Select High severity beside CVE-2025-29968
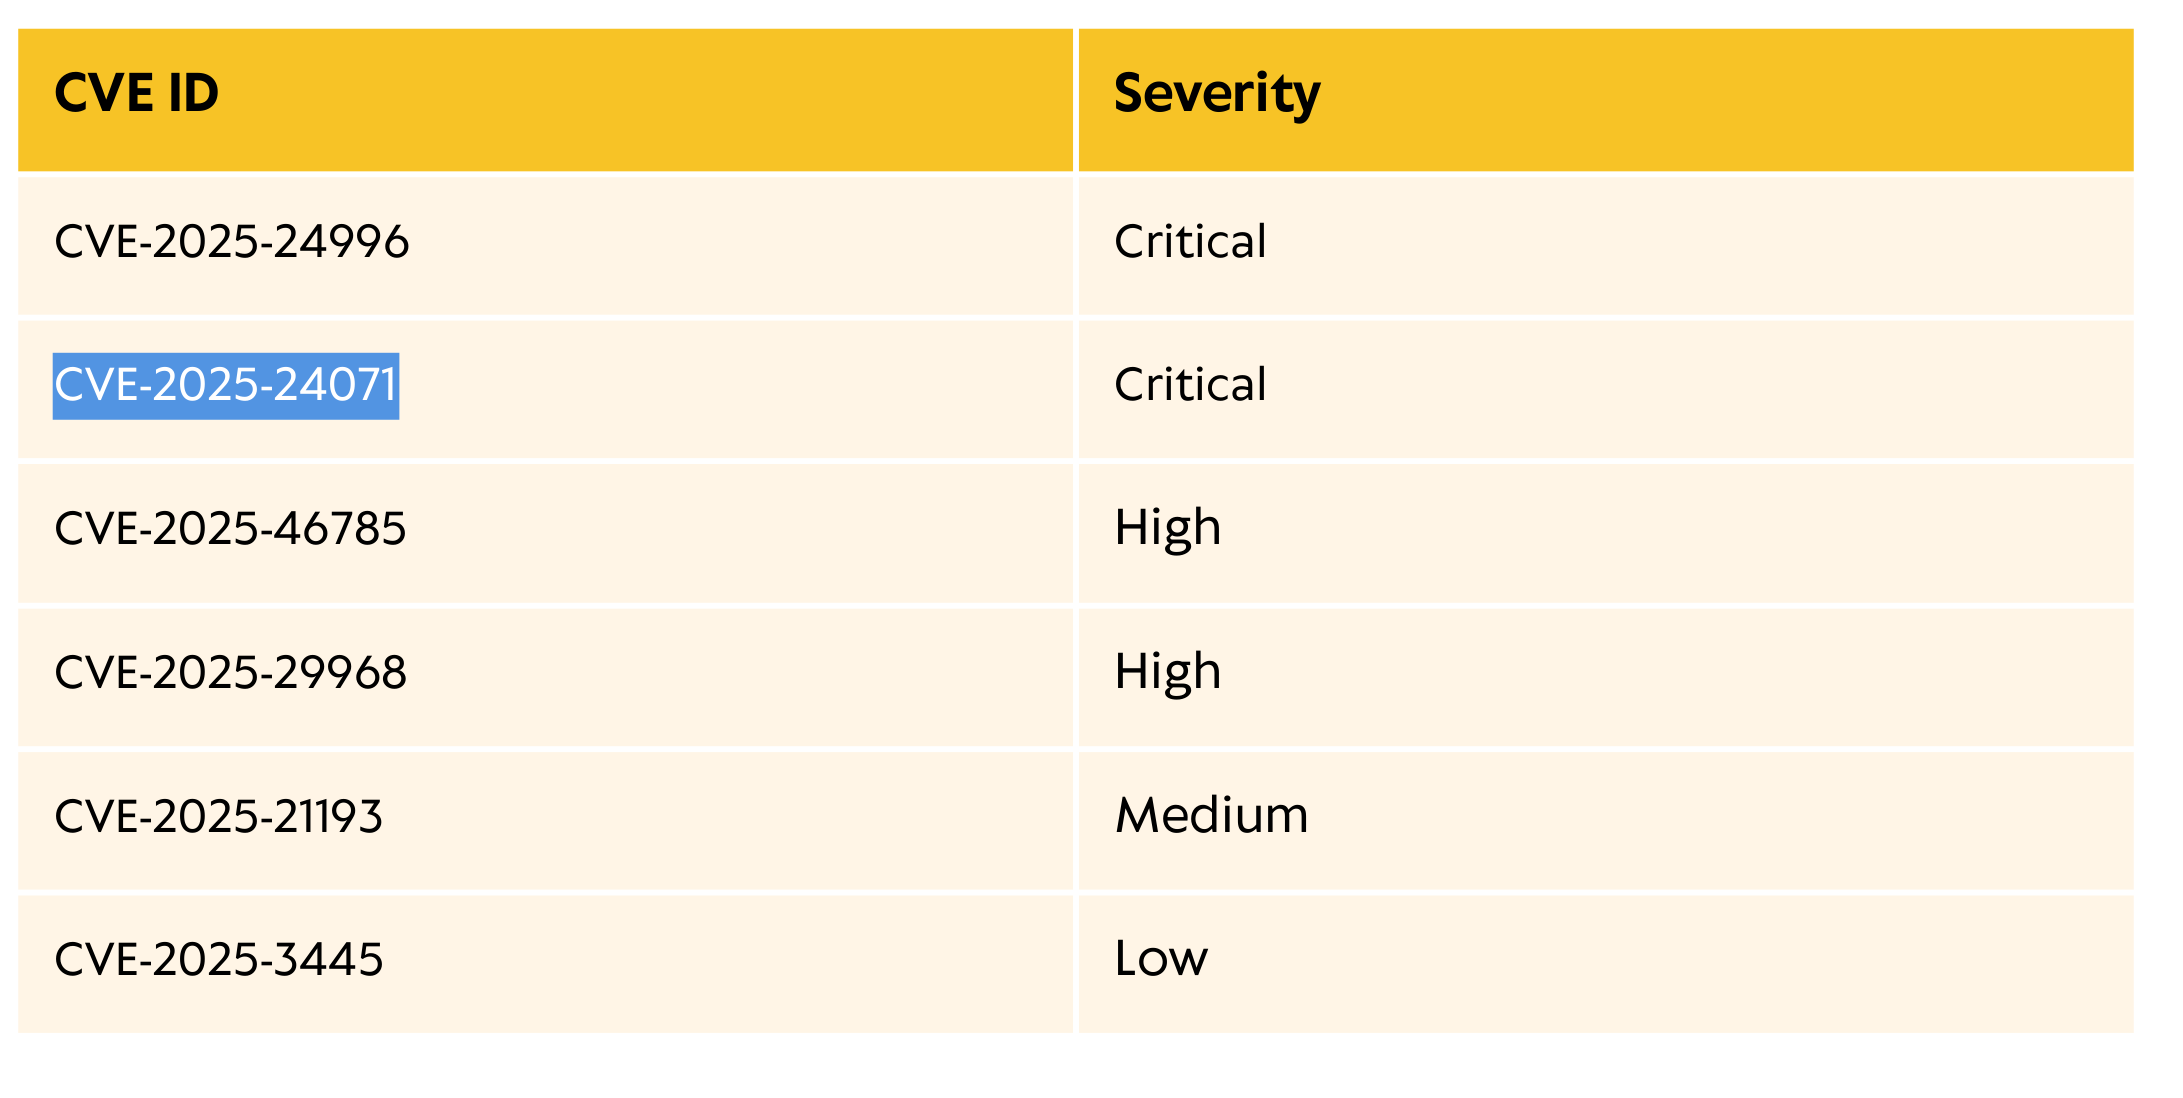 [x=1167, y=672]
